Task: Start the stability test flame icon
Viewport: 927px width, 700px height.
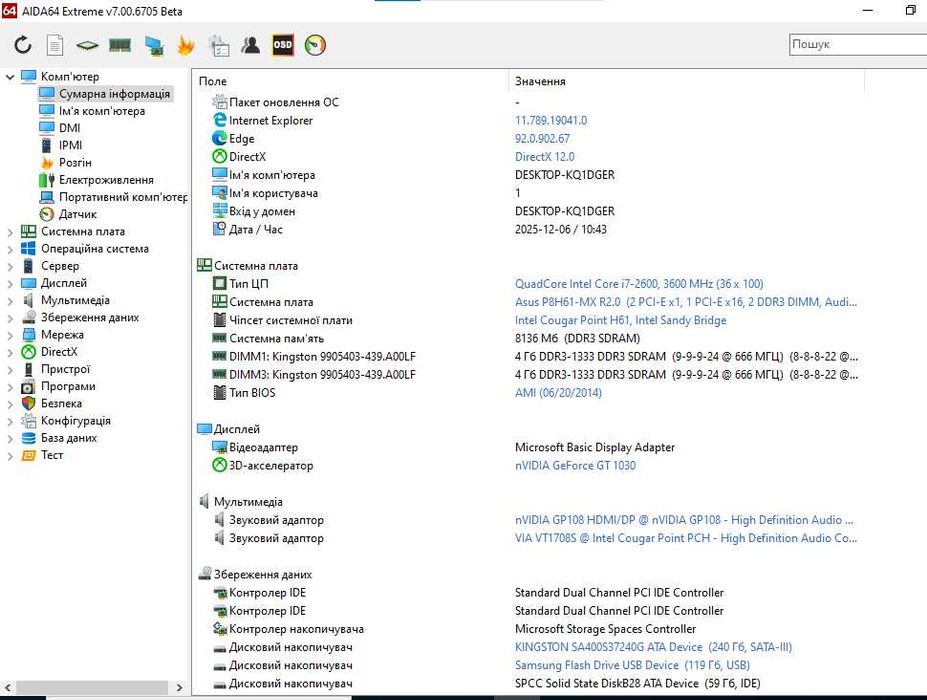Action: click(x=186, y=45)
